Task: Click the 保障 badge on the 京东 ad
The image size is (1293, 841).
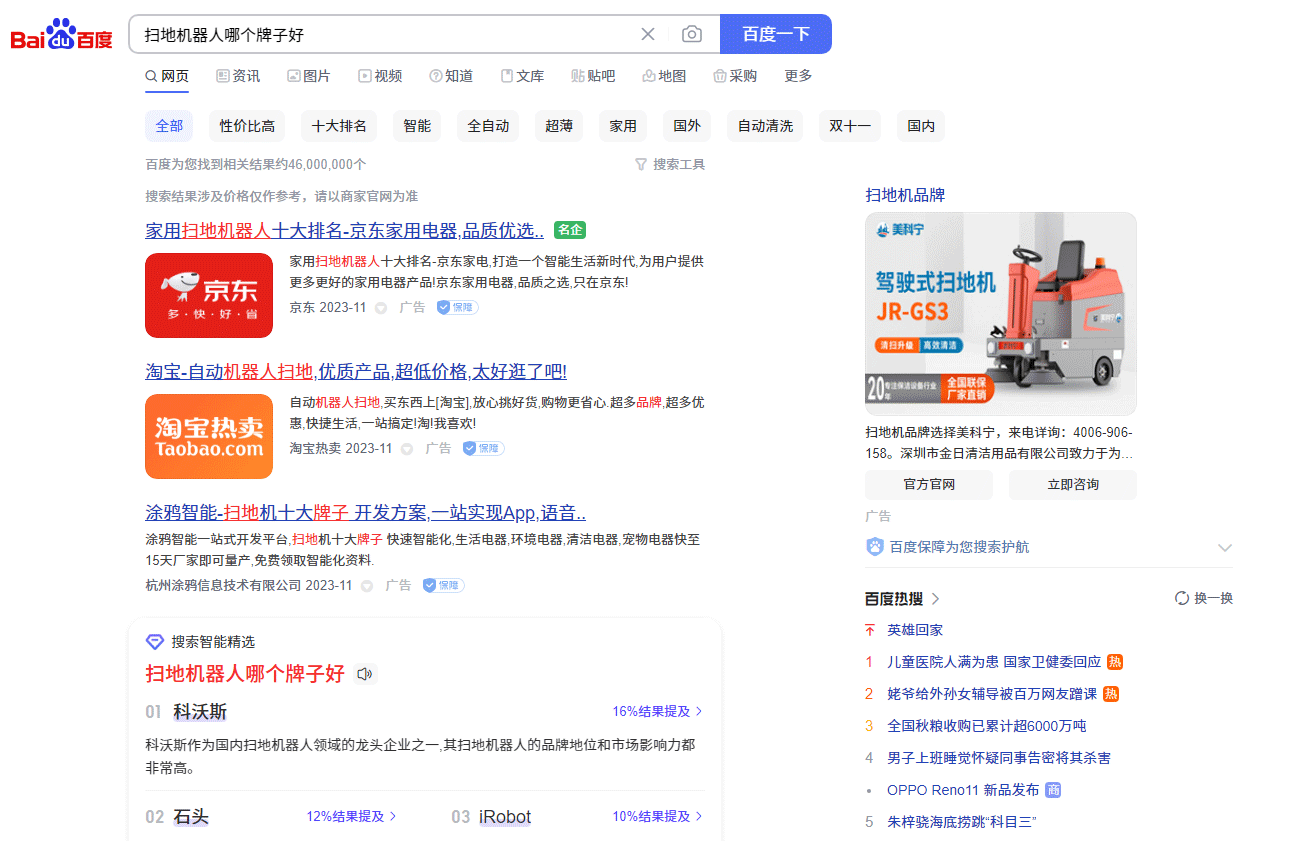Action: tap(458, 308)
